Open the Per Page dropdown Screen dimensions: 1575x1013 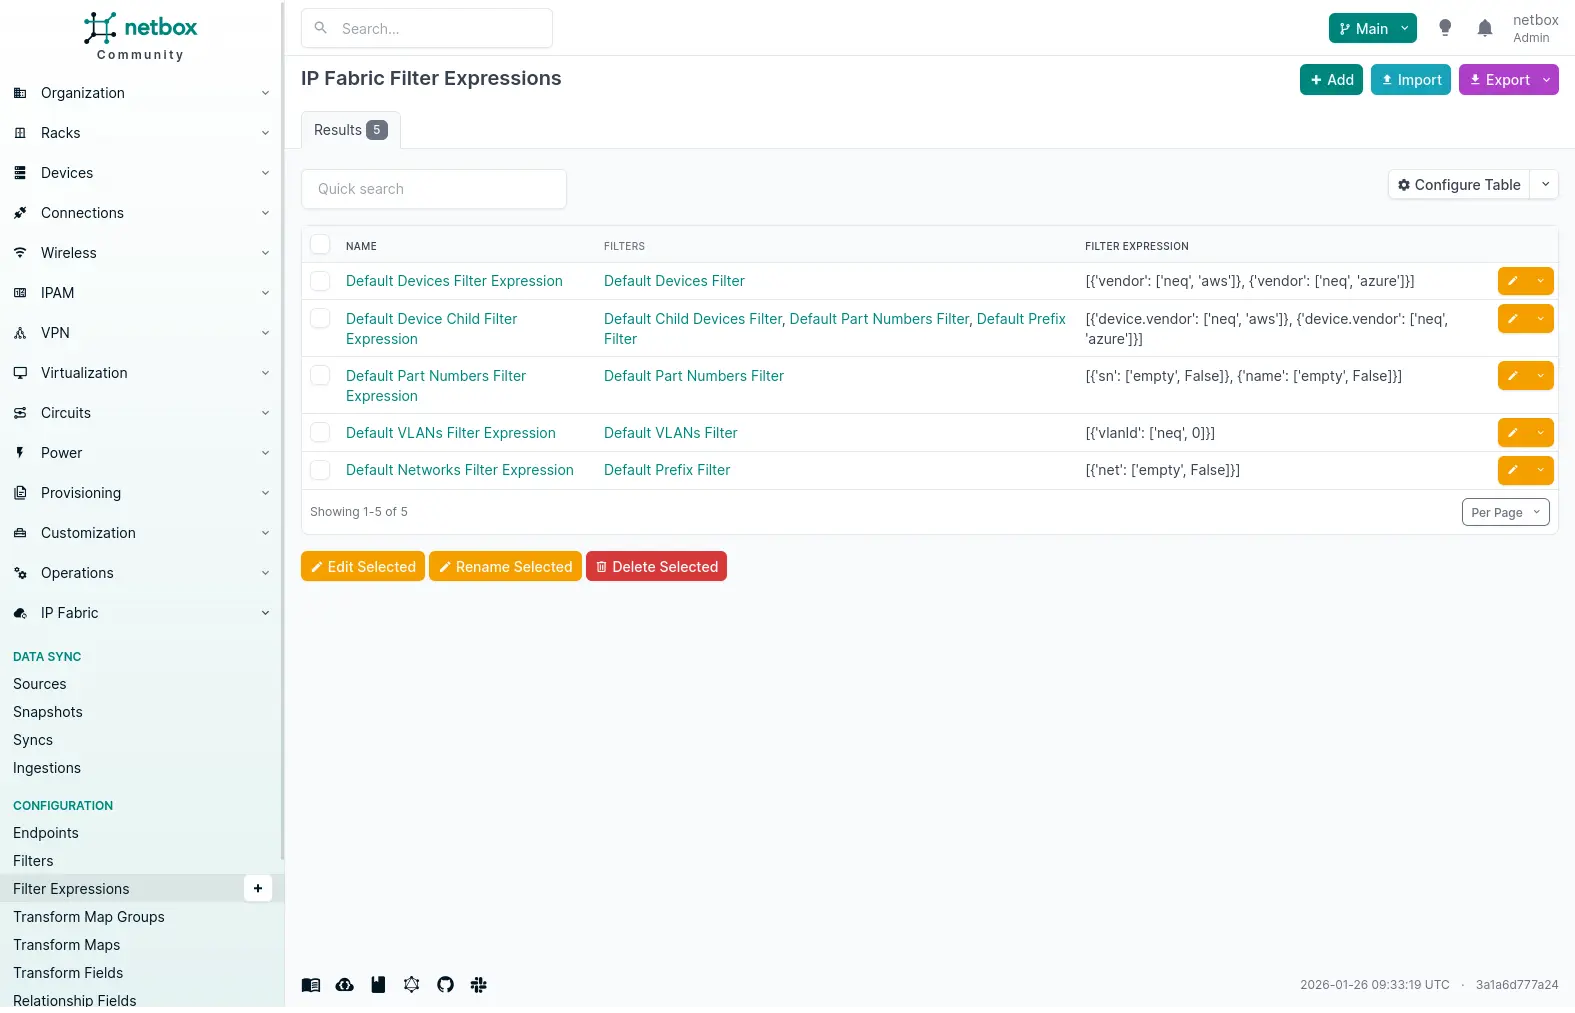tap(1505, 512)
